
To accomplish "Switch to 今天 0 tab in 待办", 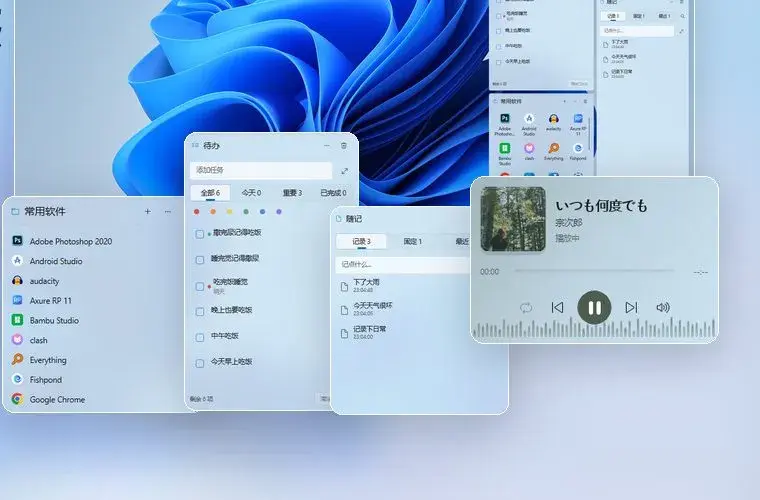I will (x=251, y=193).
